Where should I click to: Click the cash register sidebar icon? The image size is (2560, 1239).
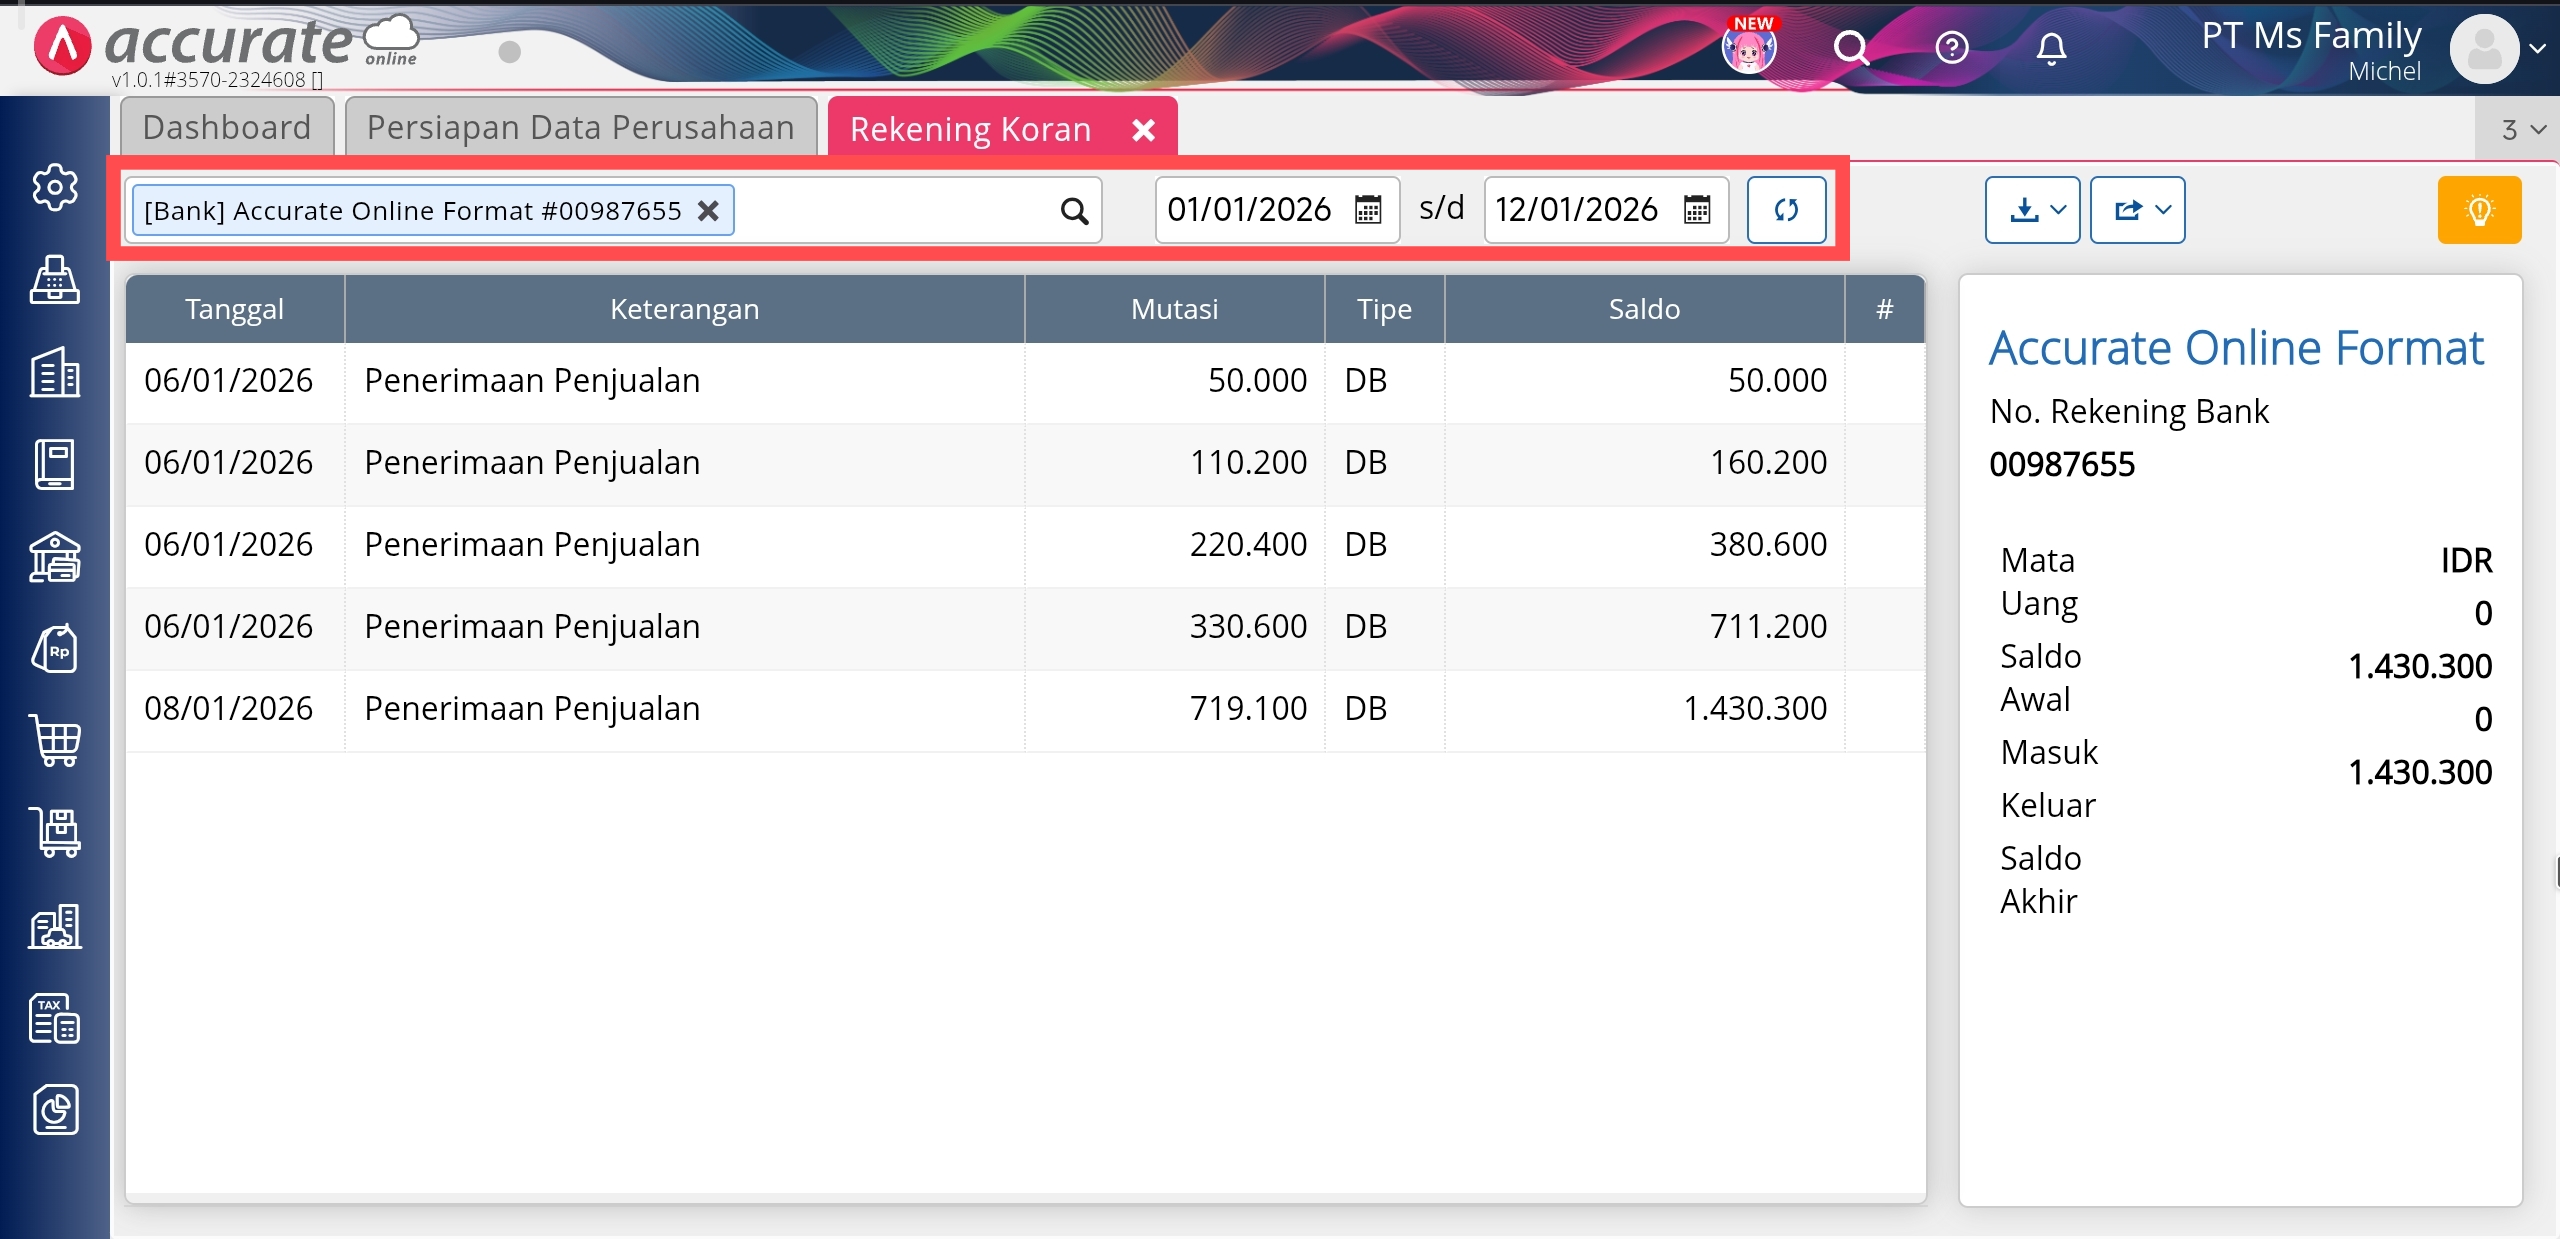55,279
